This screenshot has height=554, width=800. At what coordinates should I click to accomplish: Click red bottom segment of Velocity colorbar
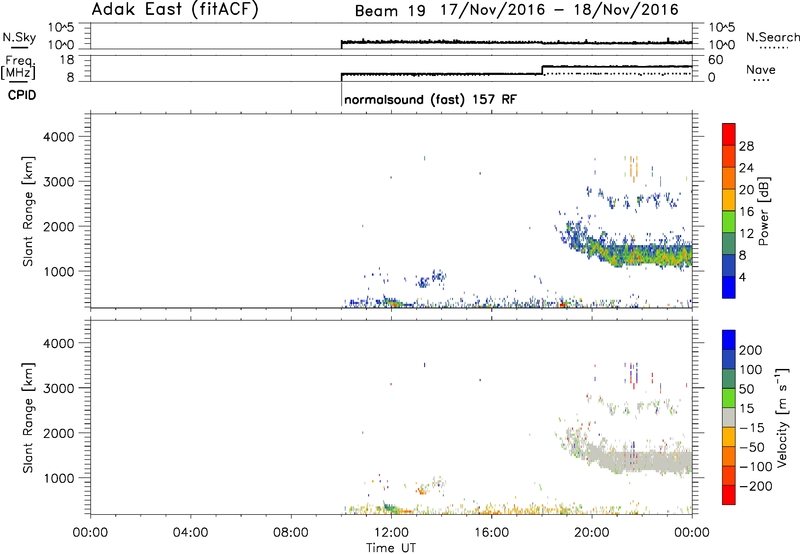pos(729,495)
